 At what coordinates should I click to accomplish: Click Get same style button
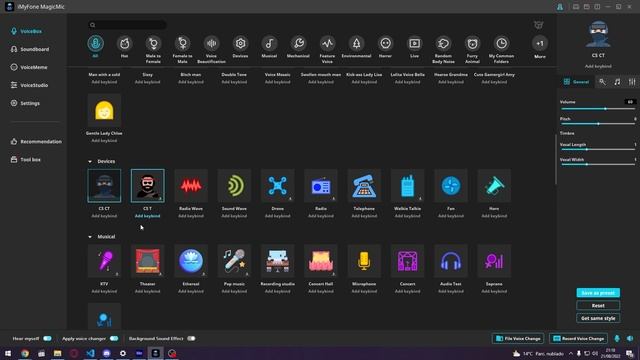[x=598, y=318]
